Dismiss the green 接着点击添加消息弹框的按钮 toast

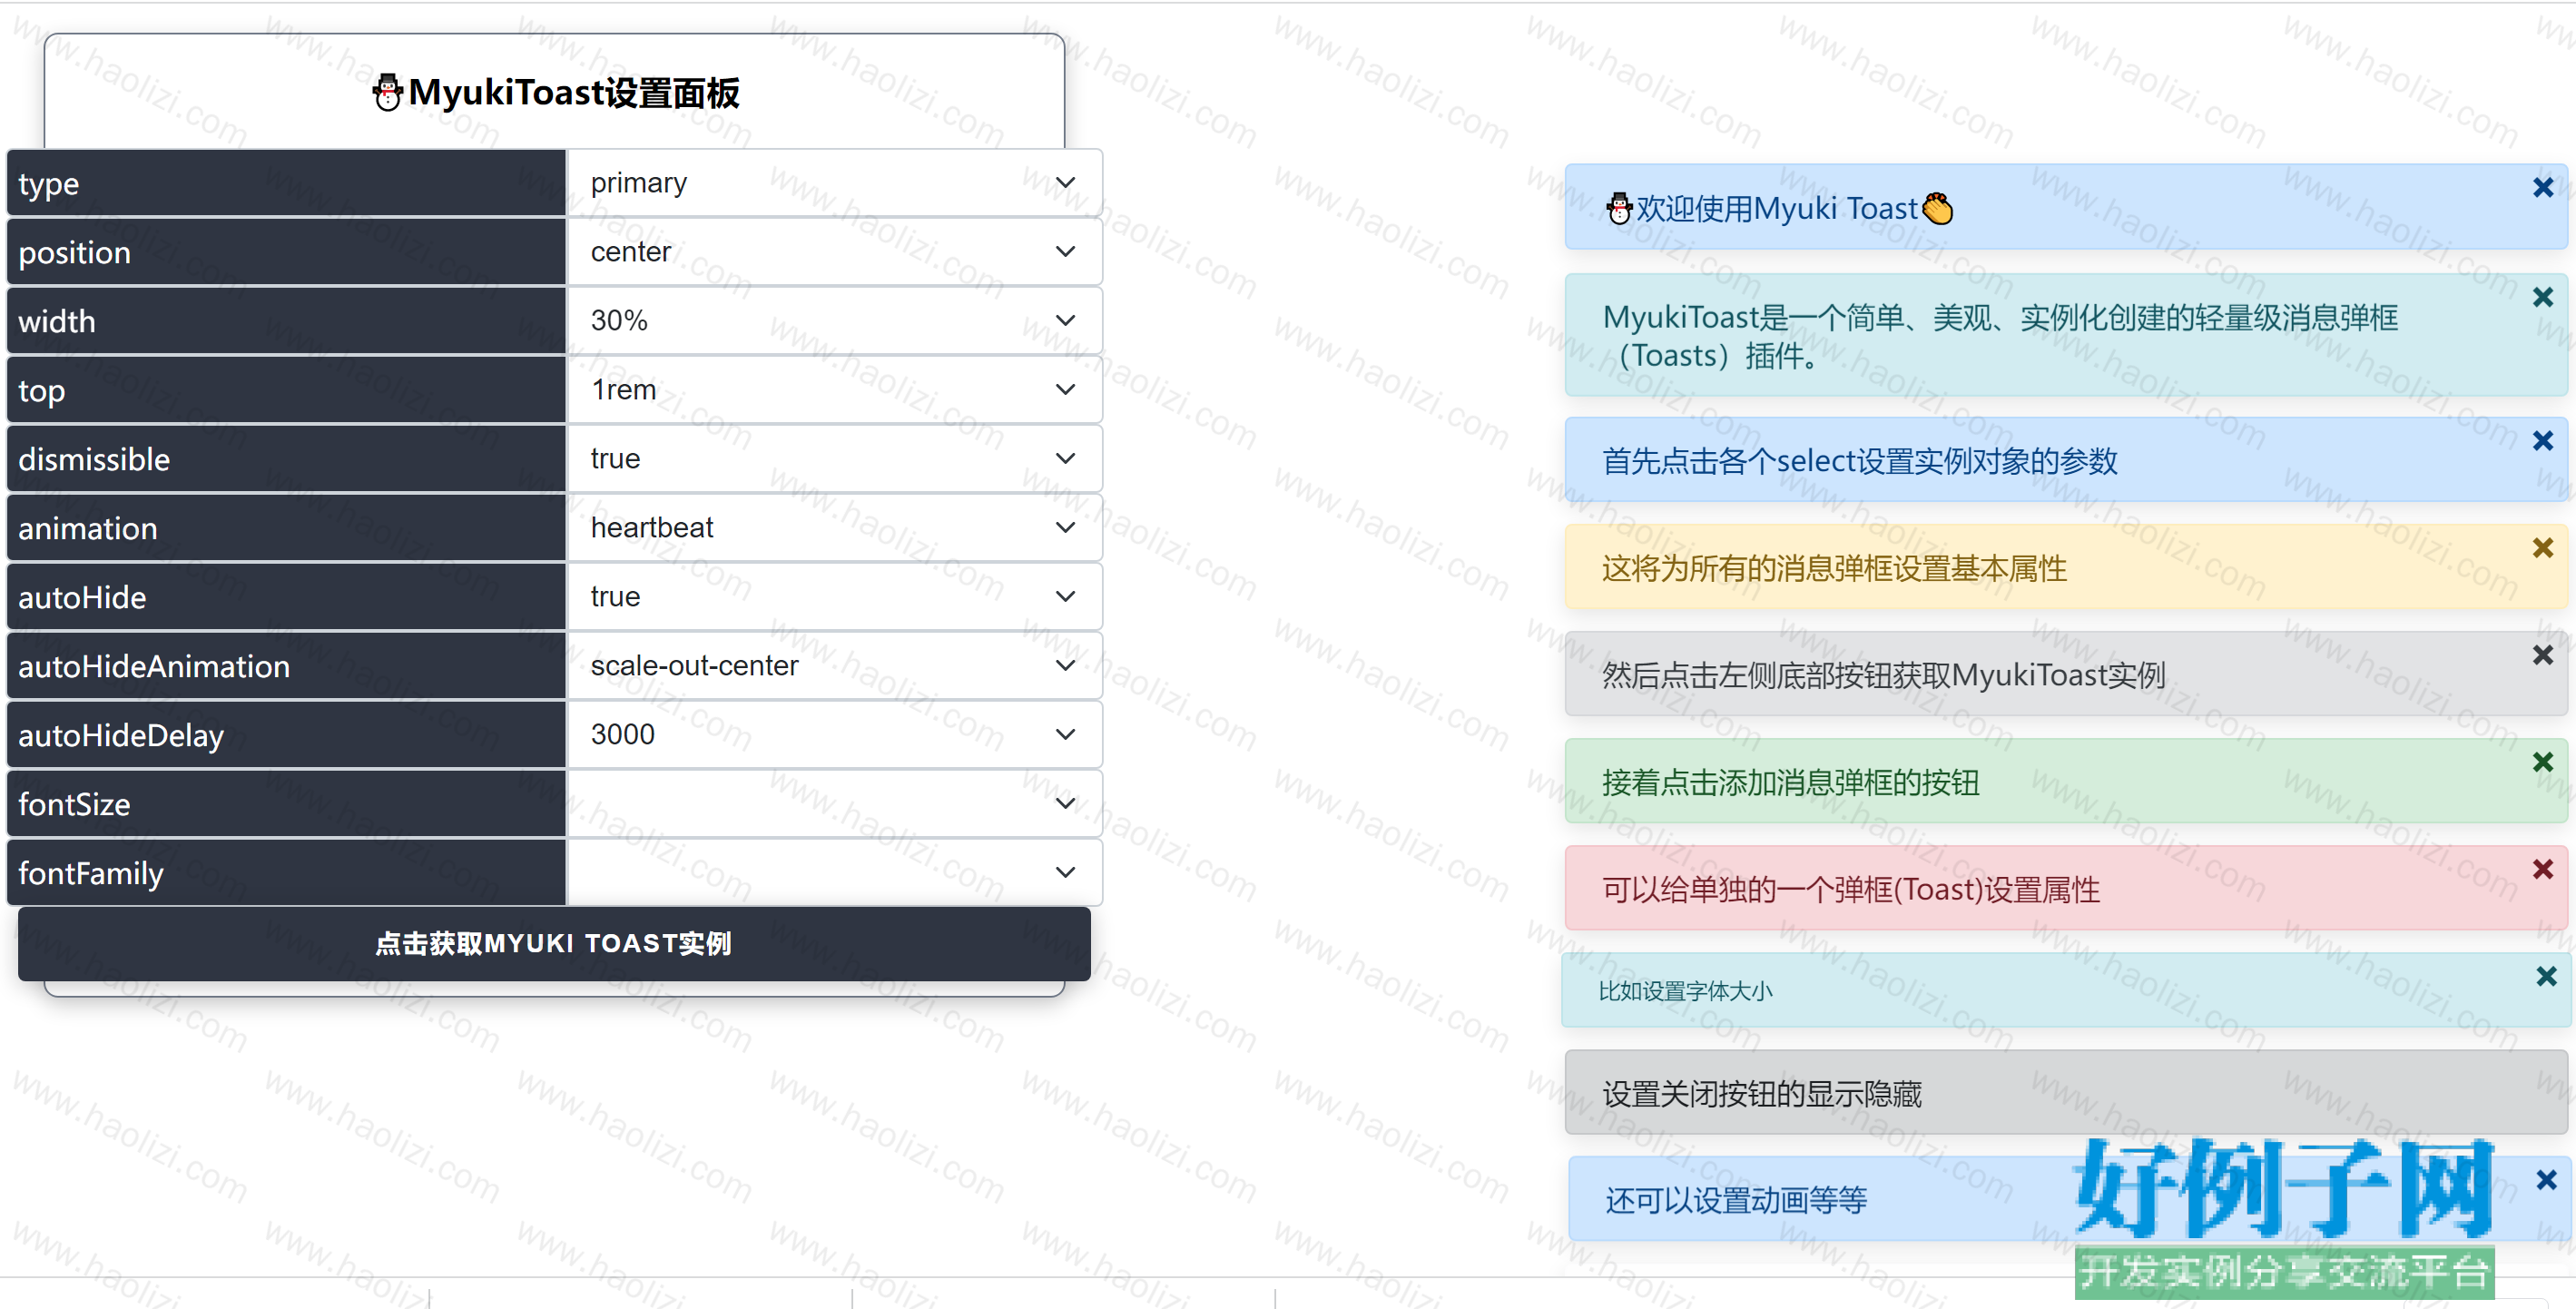coord(2543,762)
